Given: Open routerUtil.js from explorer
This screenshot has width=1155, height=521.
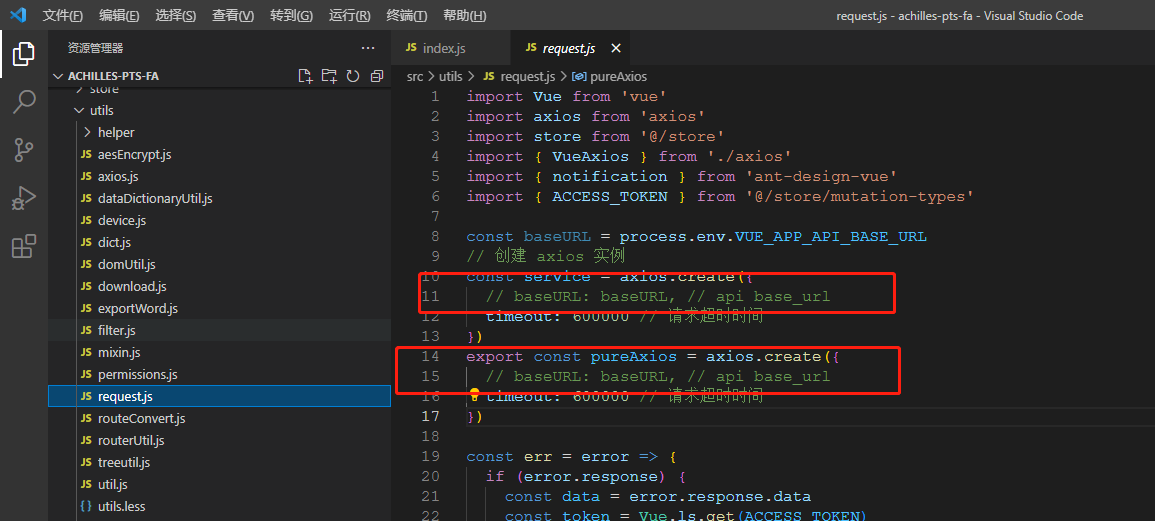Looking at the screenshot, I should click(220, 441).
